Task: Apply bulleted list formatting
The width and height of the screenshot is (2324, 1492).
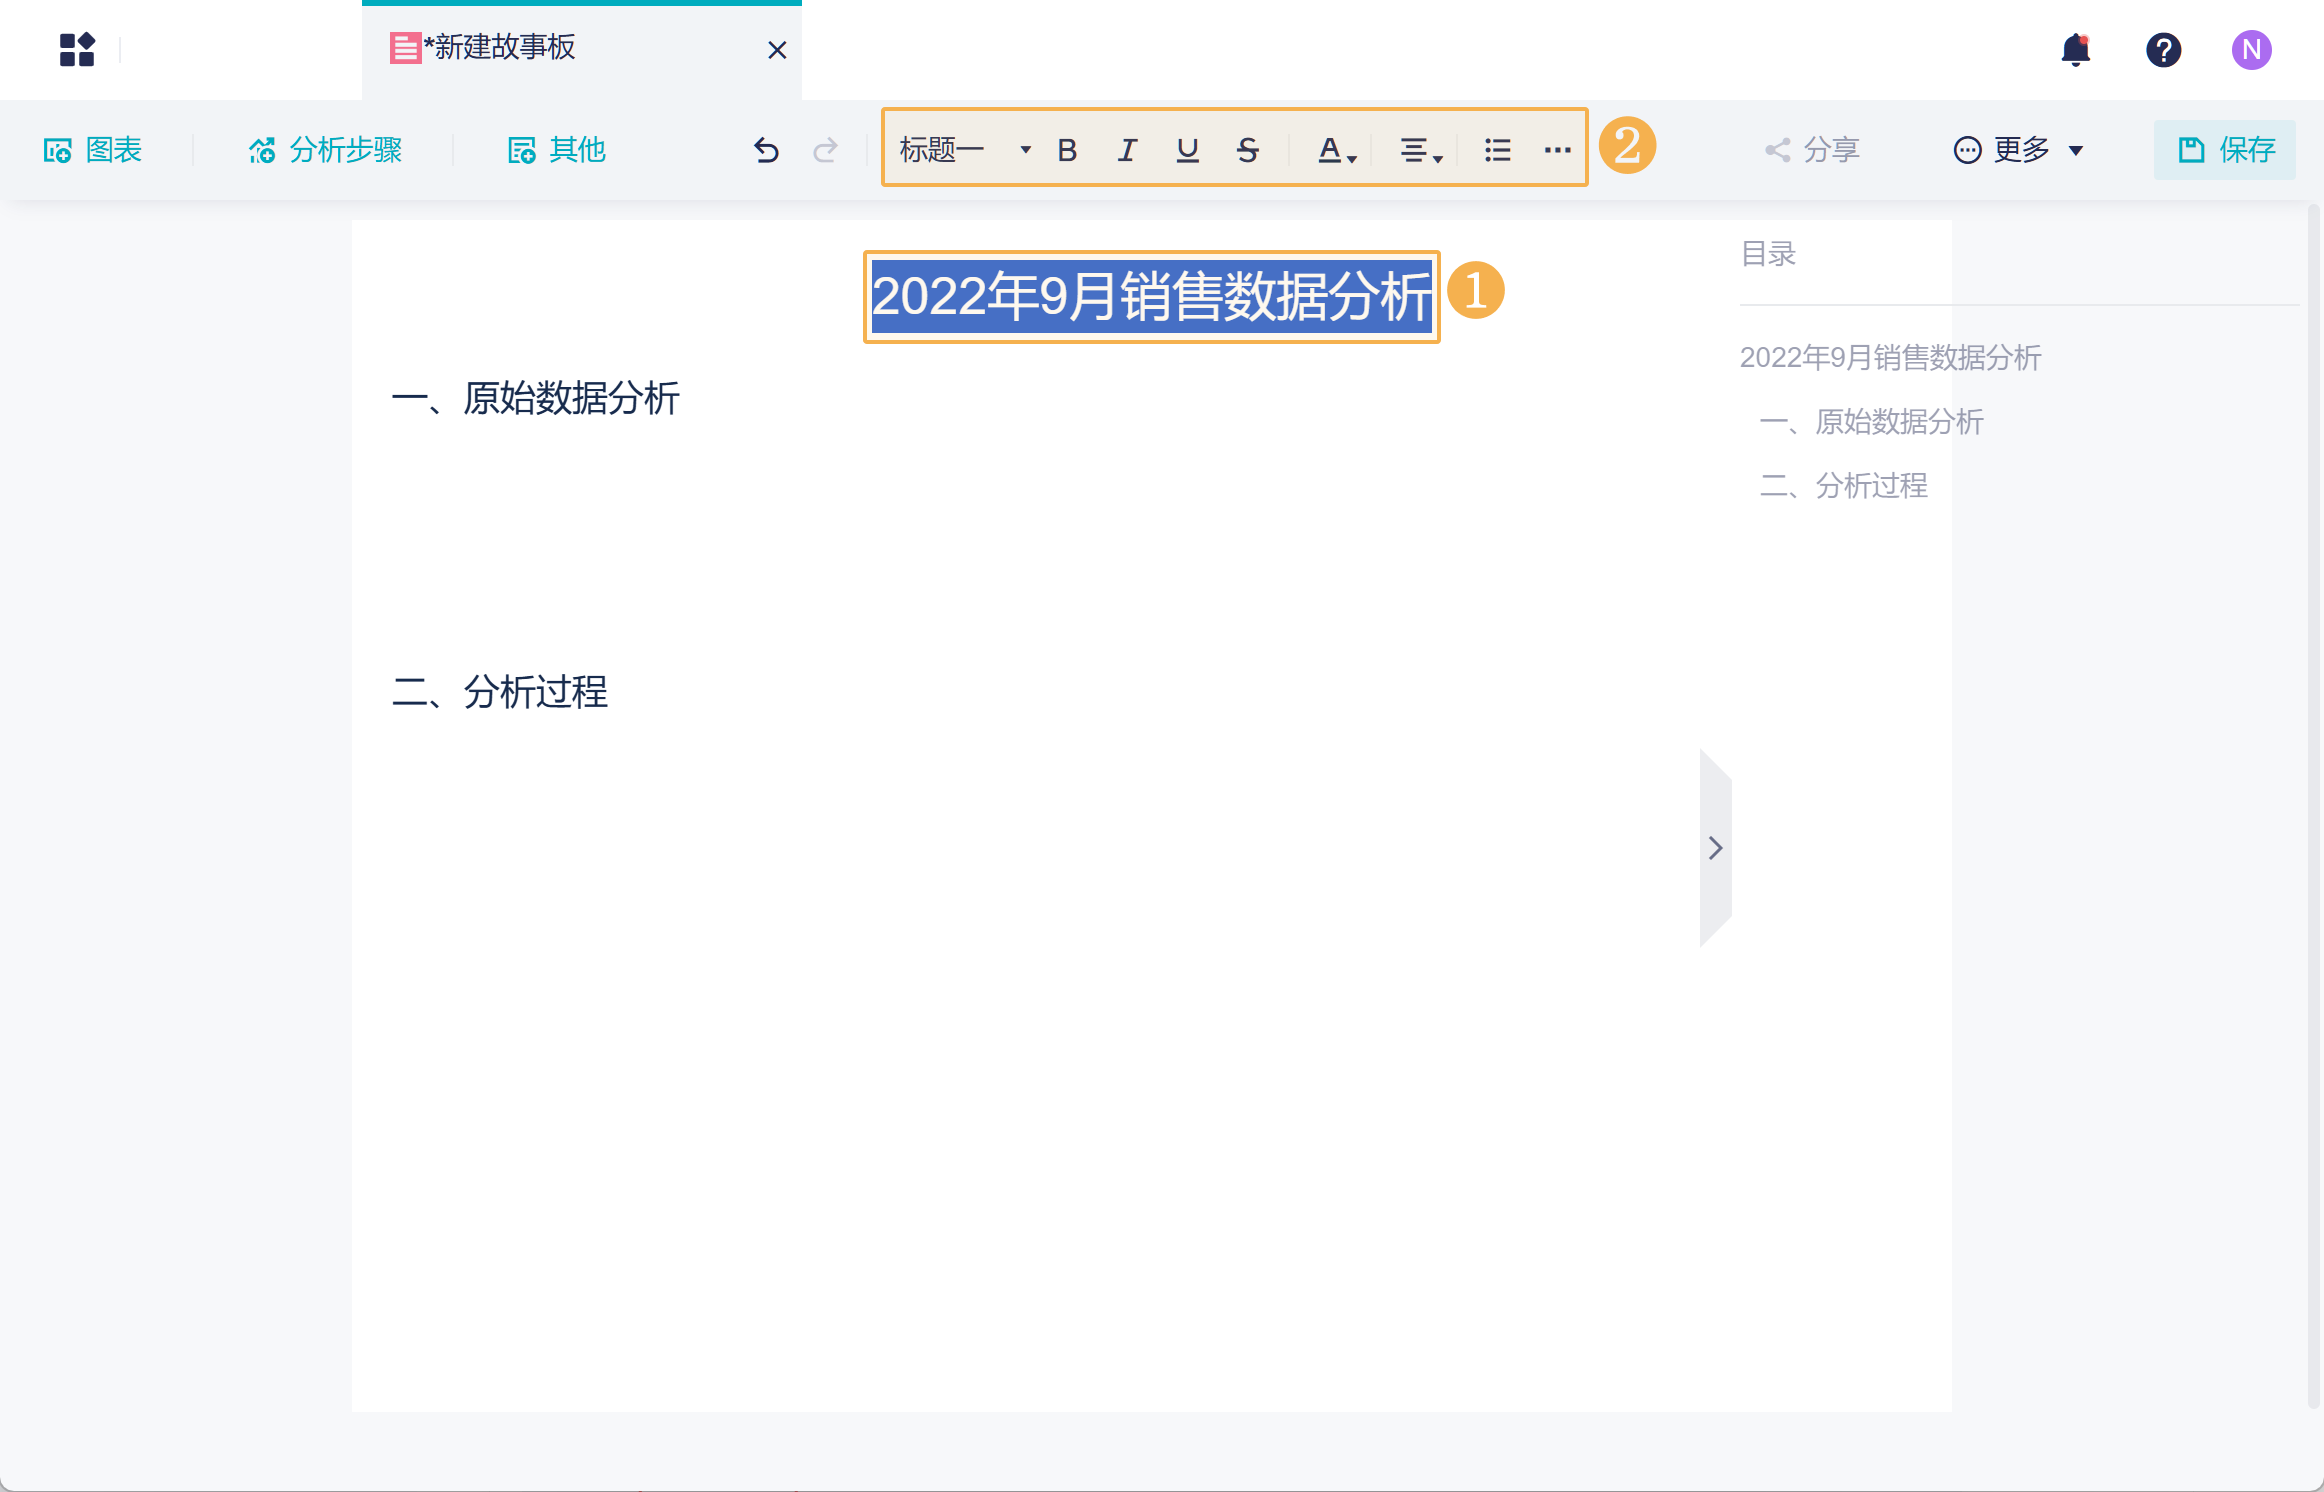Action: click(1497, 150)
